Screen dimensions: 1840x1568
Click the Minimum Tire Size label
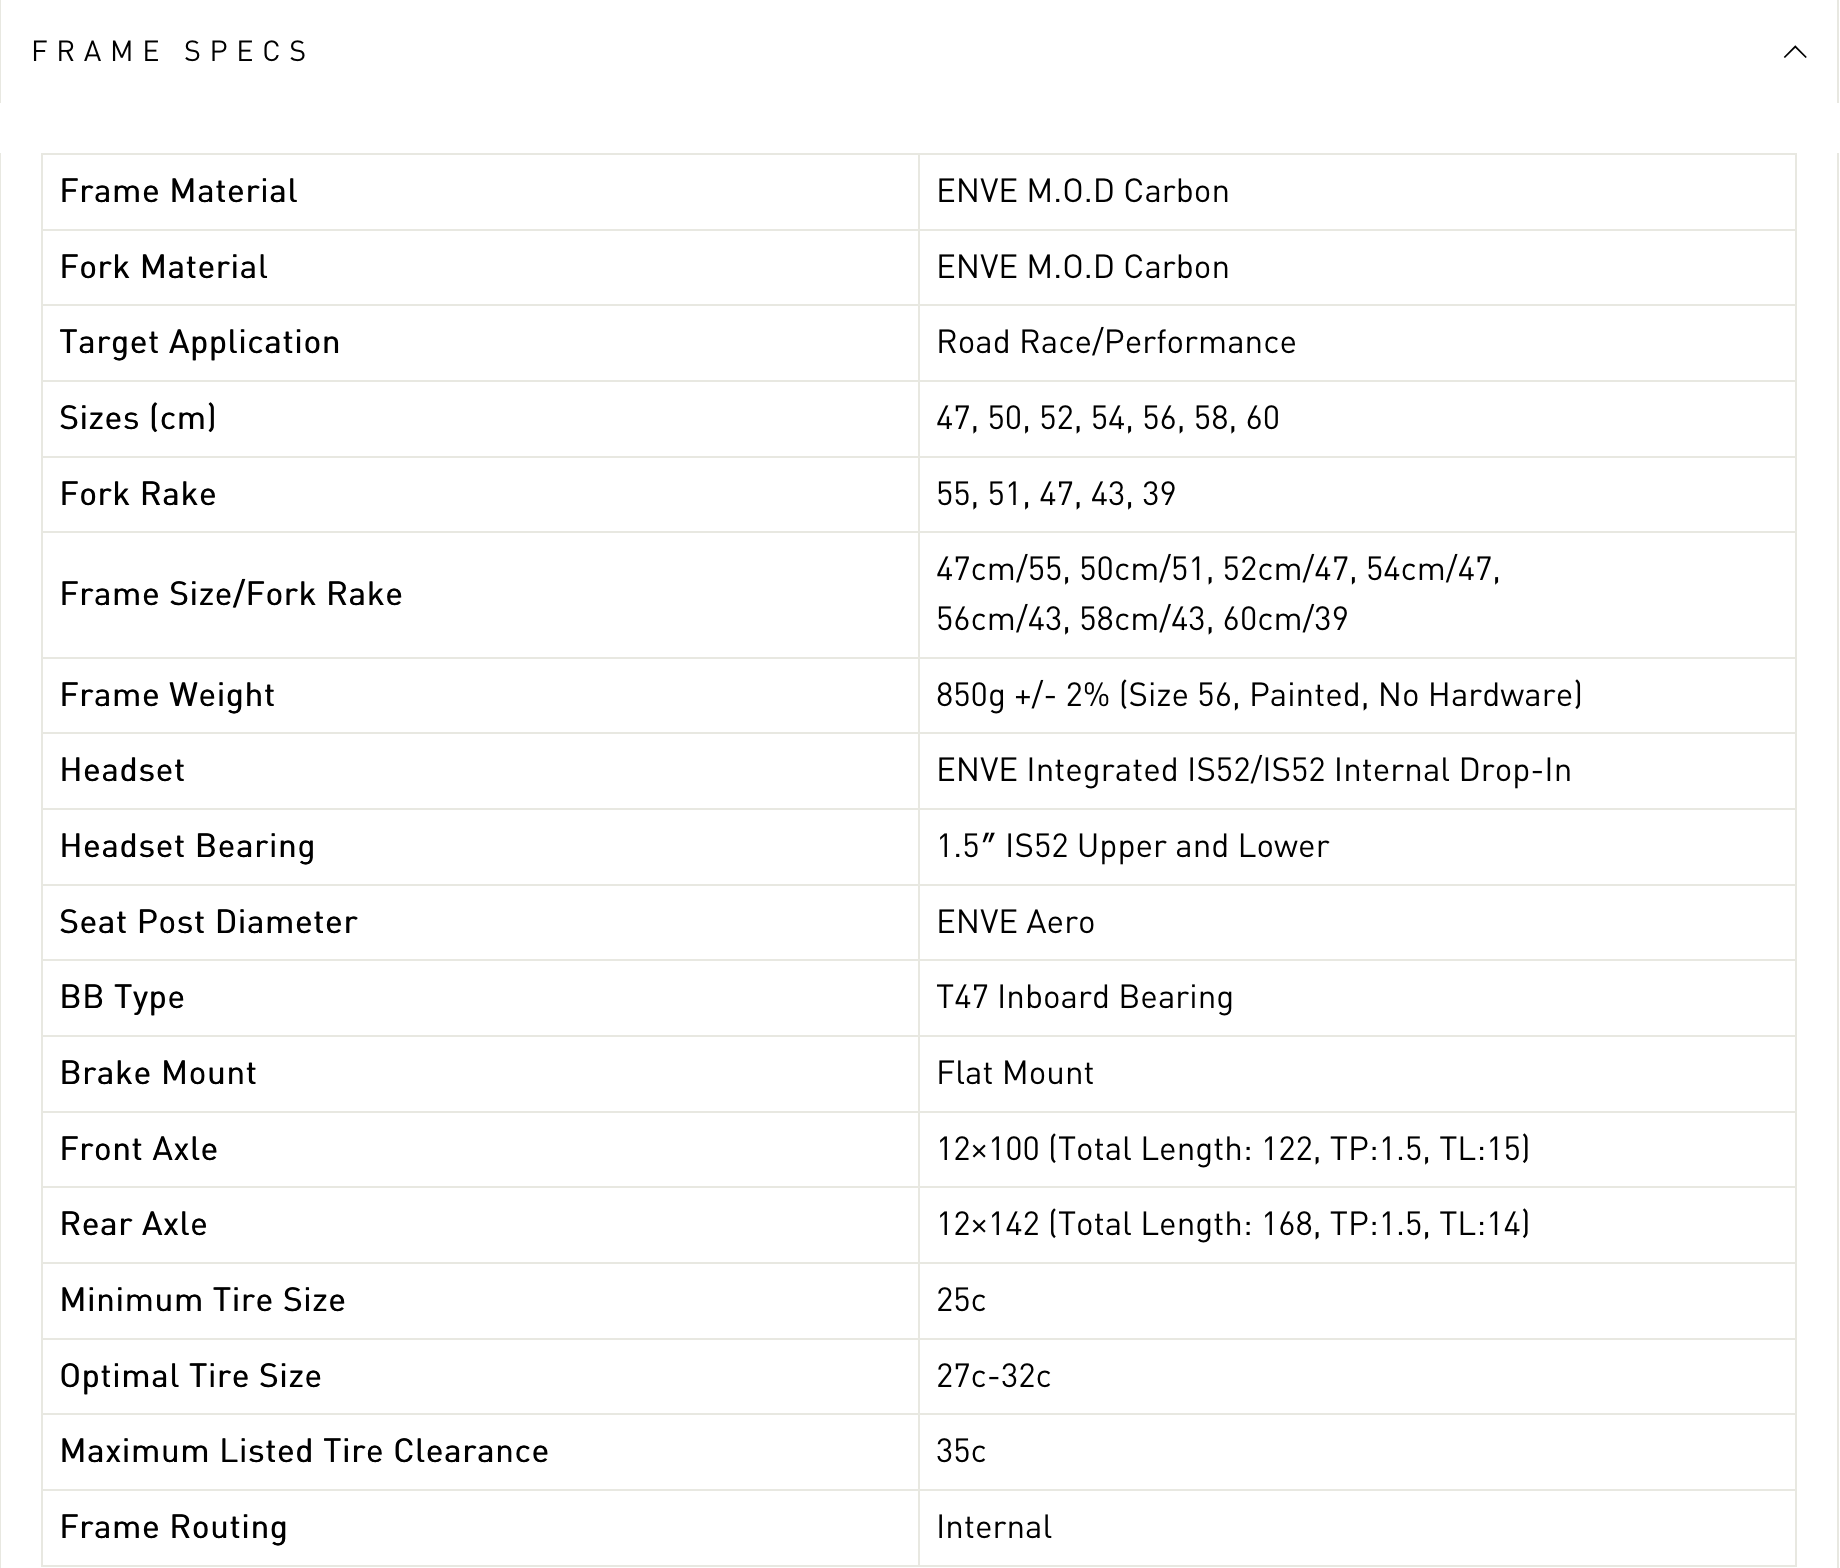203,1300
